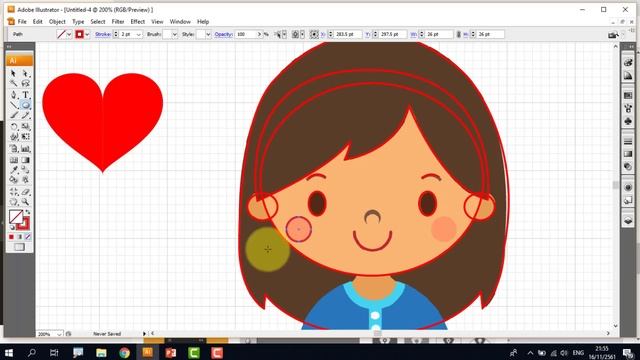
Task: Open the Object menu
Action: point(57,22)
